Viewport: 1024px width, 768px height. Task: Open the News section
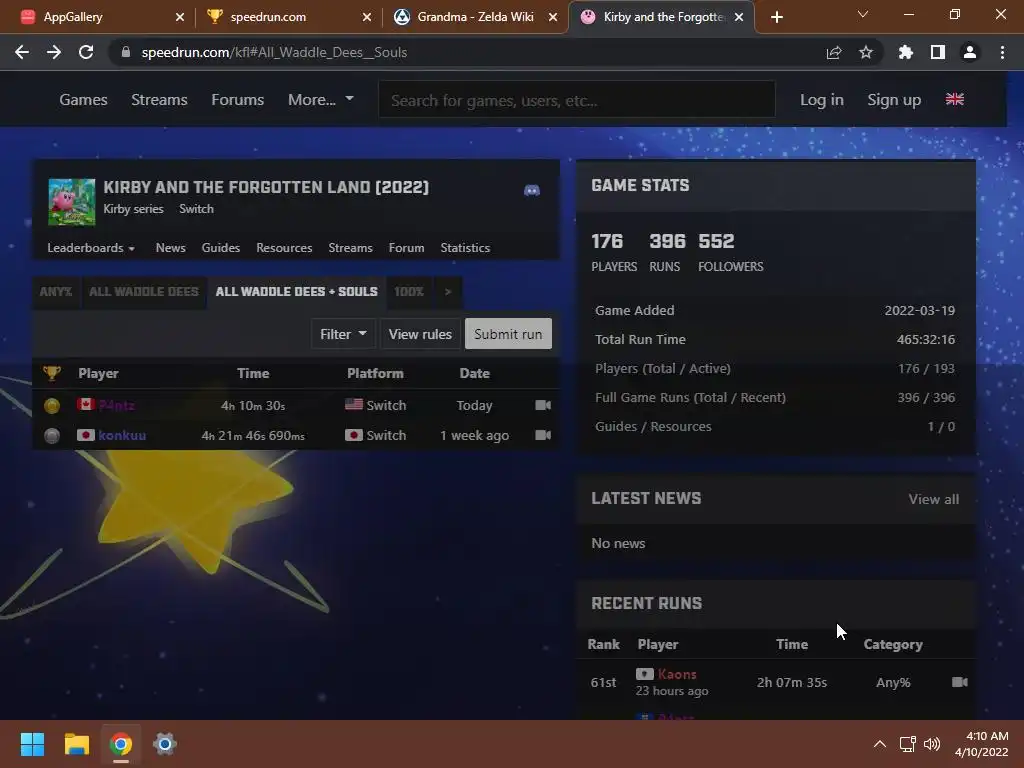170,248
